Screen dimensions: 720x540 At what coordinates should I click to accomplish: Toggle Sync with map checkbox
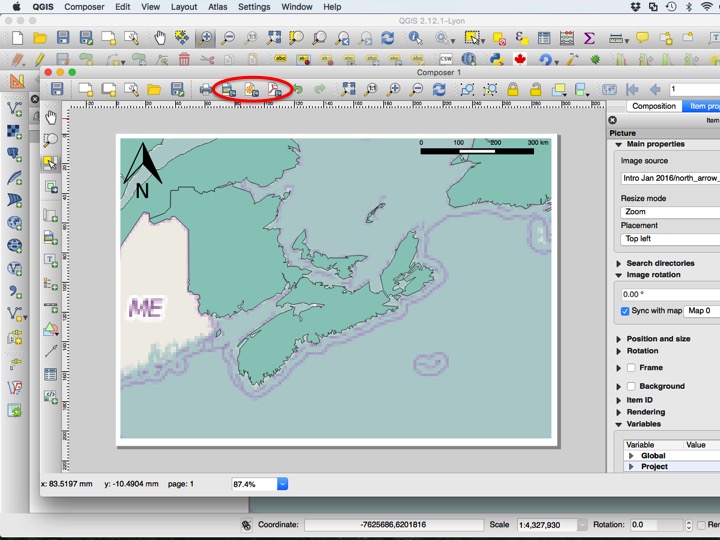625,311
